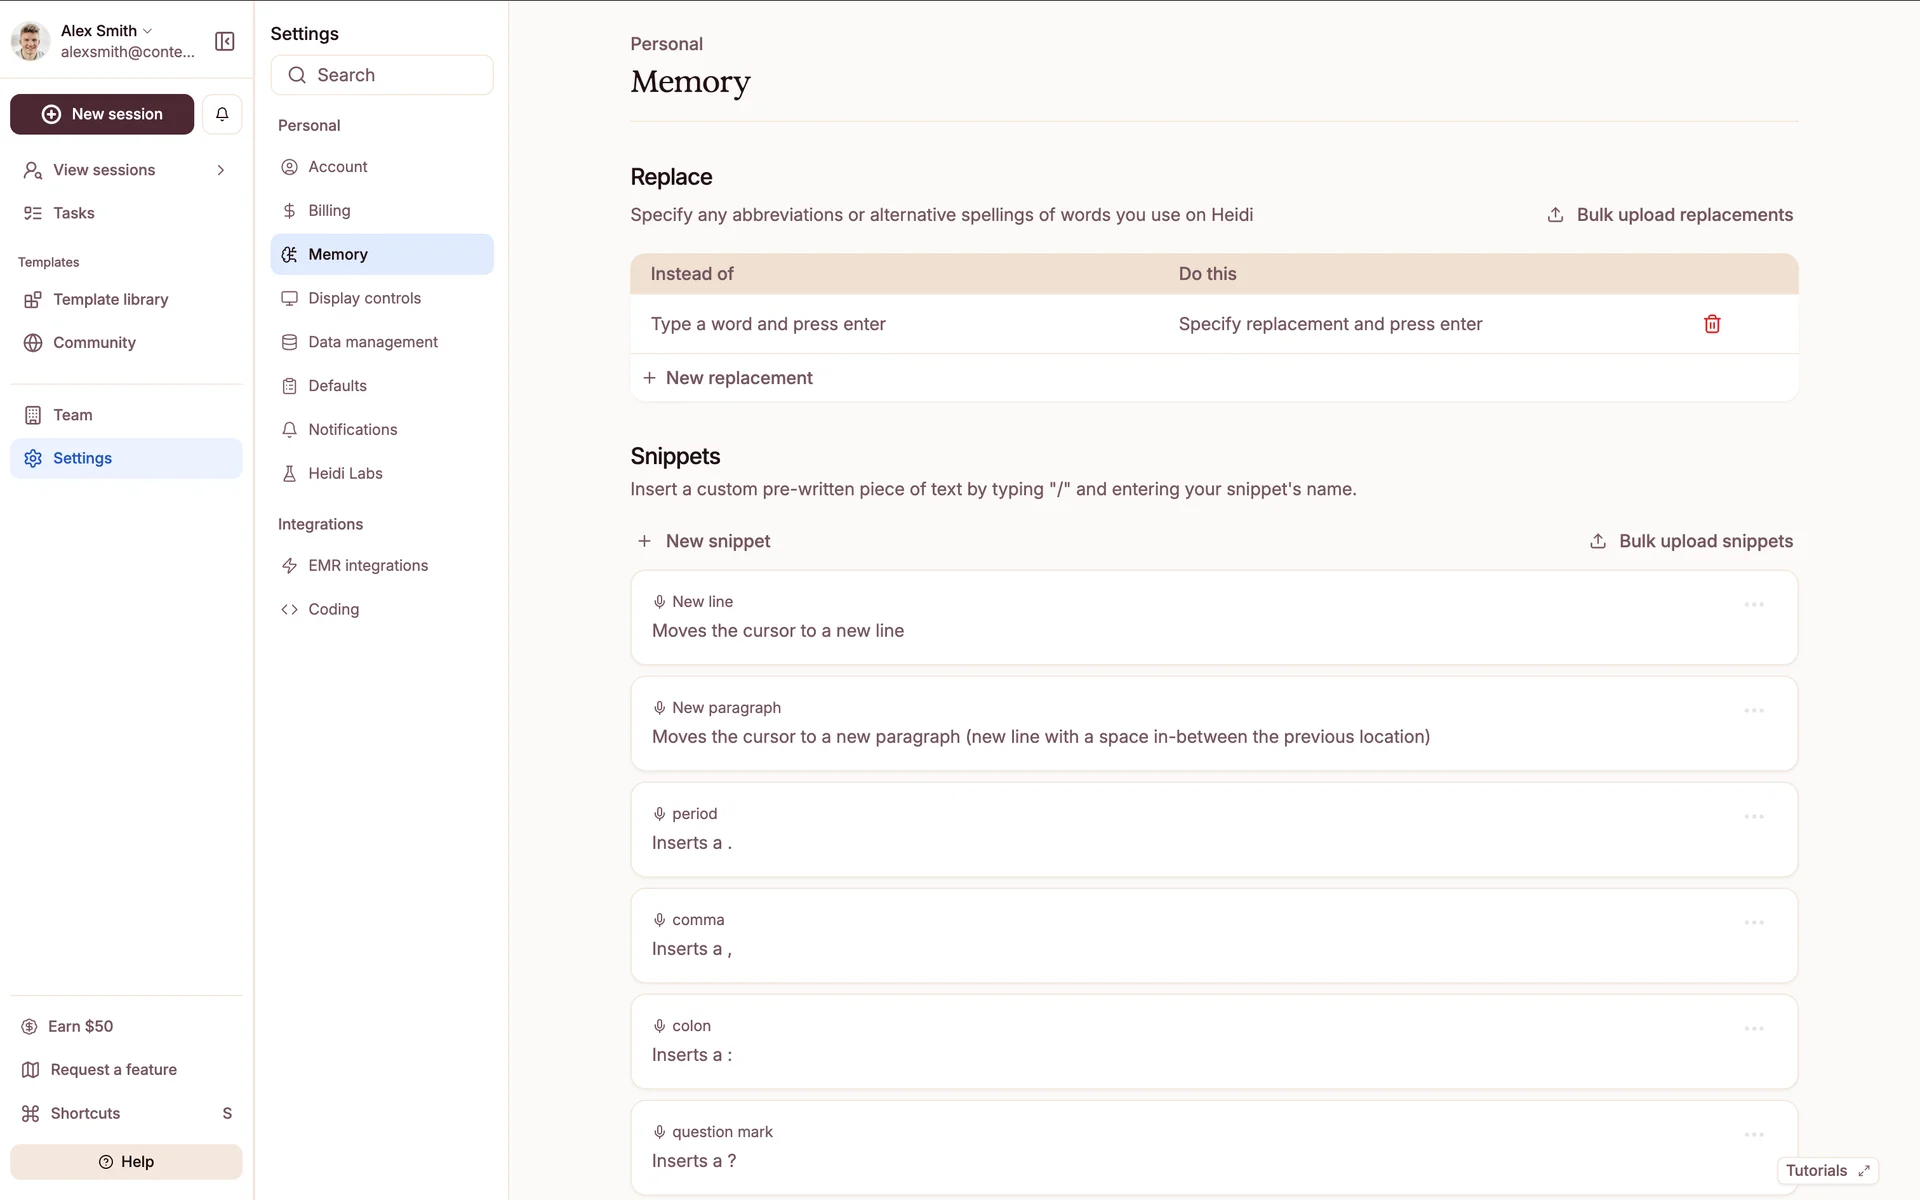Click the 'Type a word' replacement input

pyautogui.click(x=767, y=324)
